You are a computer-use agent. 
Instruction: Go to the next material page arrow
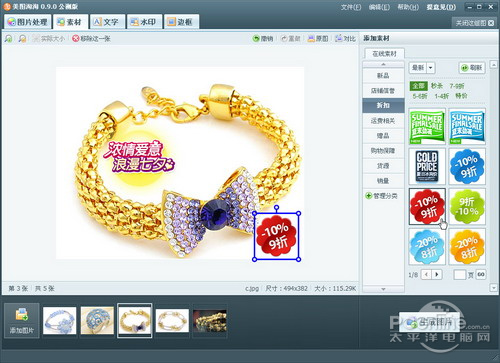[x=437, y=275]
